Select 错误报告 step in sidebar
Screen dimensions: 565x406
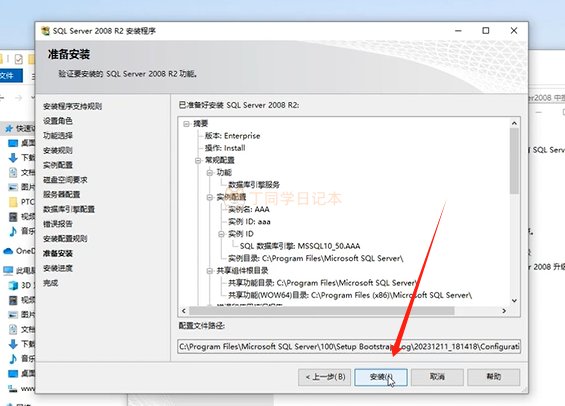(58, 224)
